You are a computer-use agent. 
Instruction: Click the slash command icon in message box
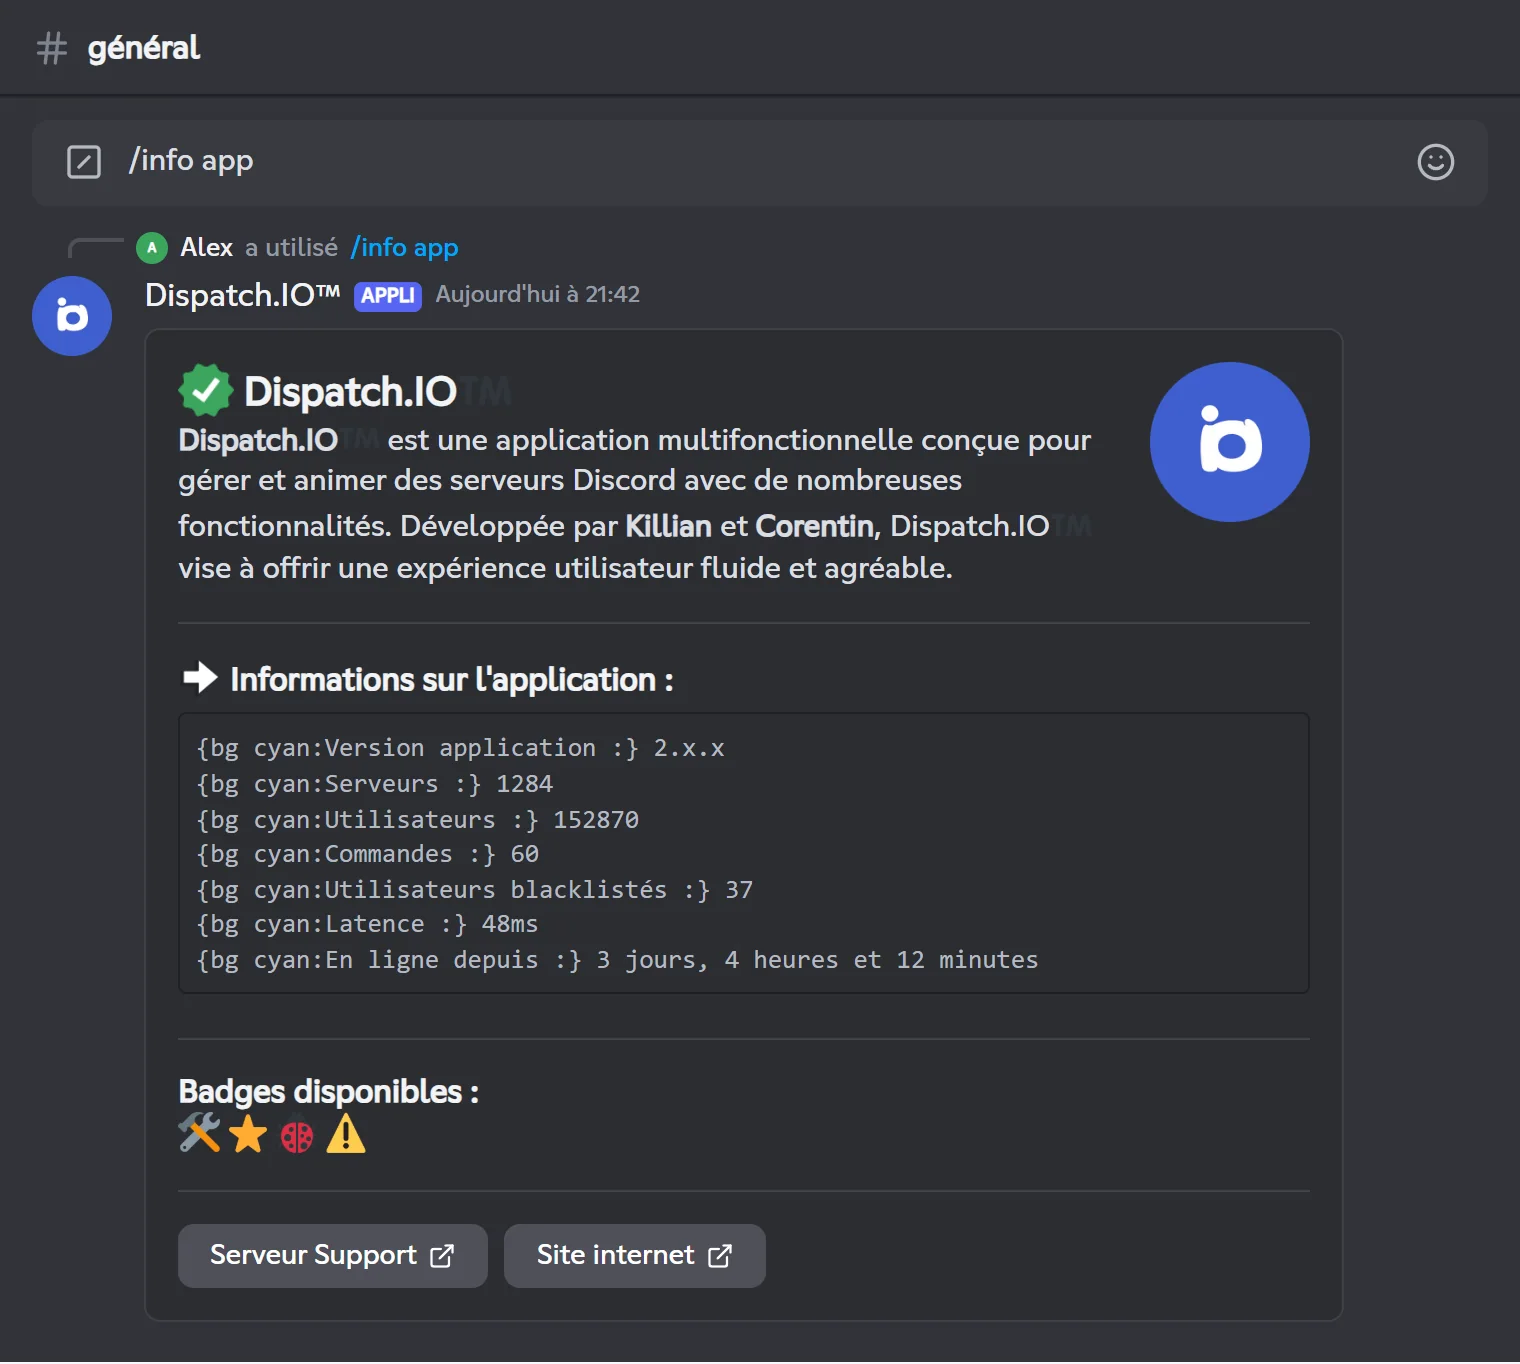point(84,162)
